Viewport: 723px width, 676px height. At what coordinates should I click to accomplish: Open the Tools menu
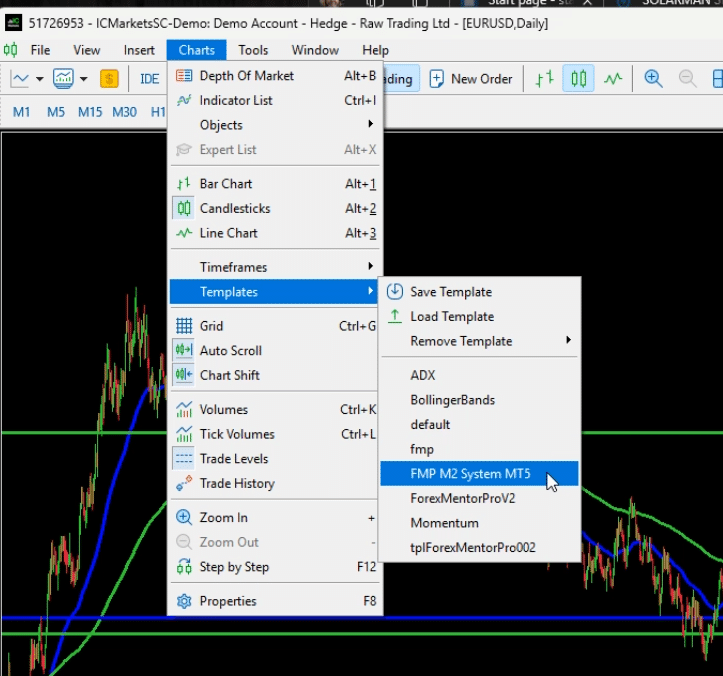click(253, 50)
